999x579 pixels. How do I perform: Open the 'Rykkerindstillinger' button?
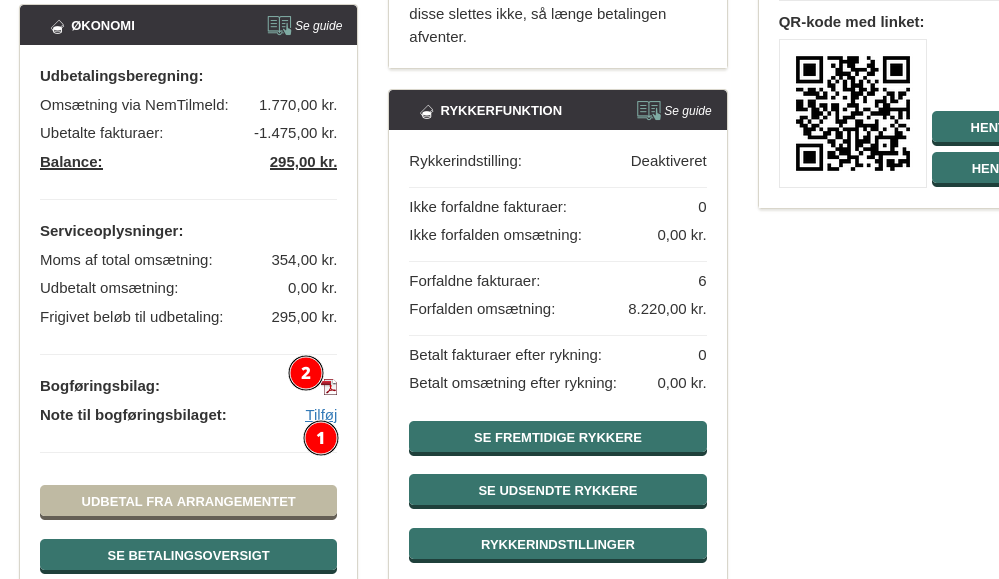point(557,544)
